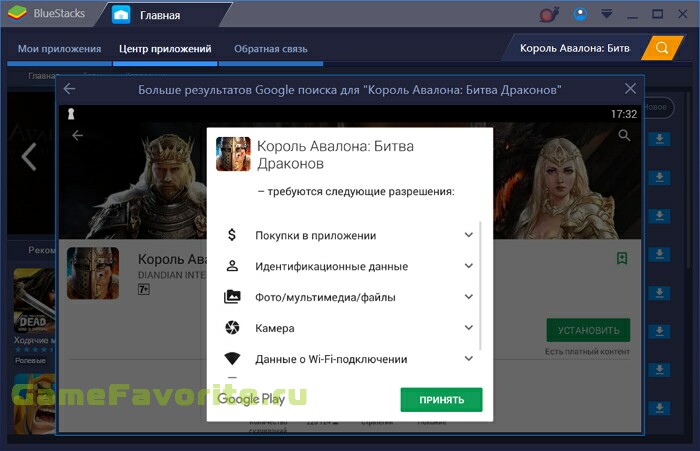
Task: Expand Фото/мультимедиа/файлы permission
Action: (468, 296)
